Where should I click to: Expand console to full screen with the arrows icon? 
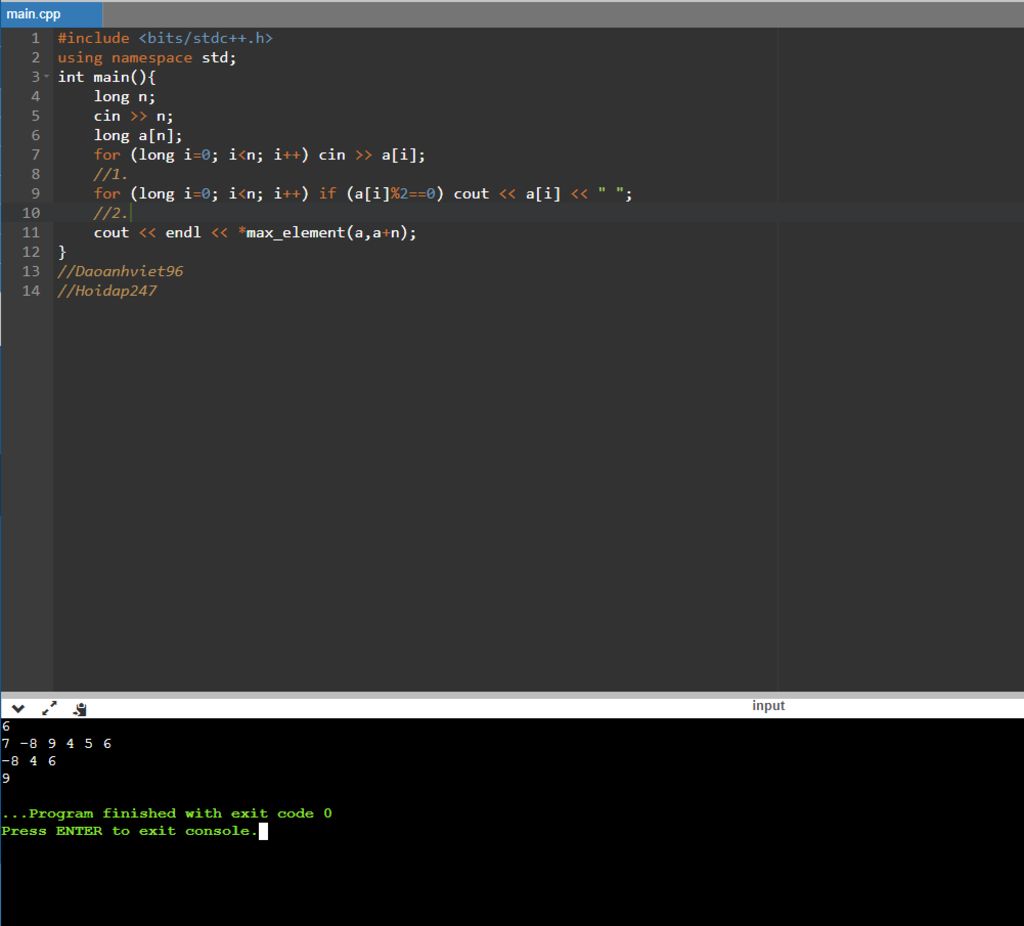49,709
